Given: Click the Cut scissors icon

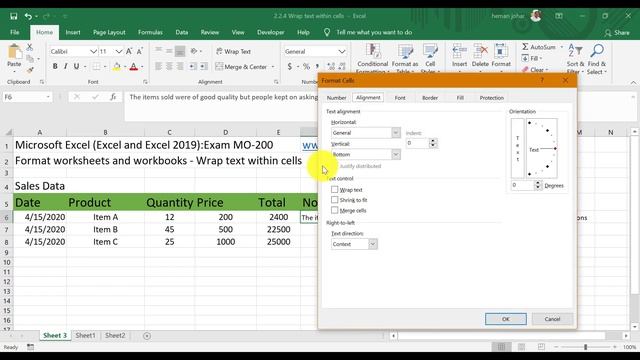Looking at the screenshot, I should click(x=30, y=47).
